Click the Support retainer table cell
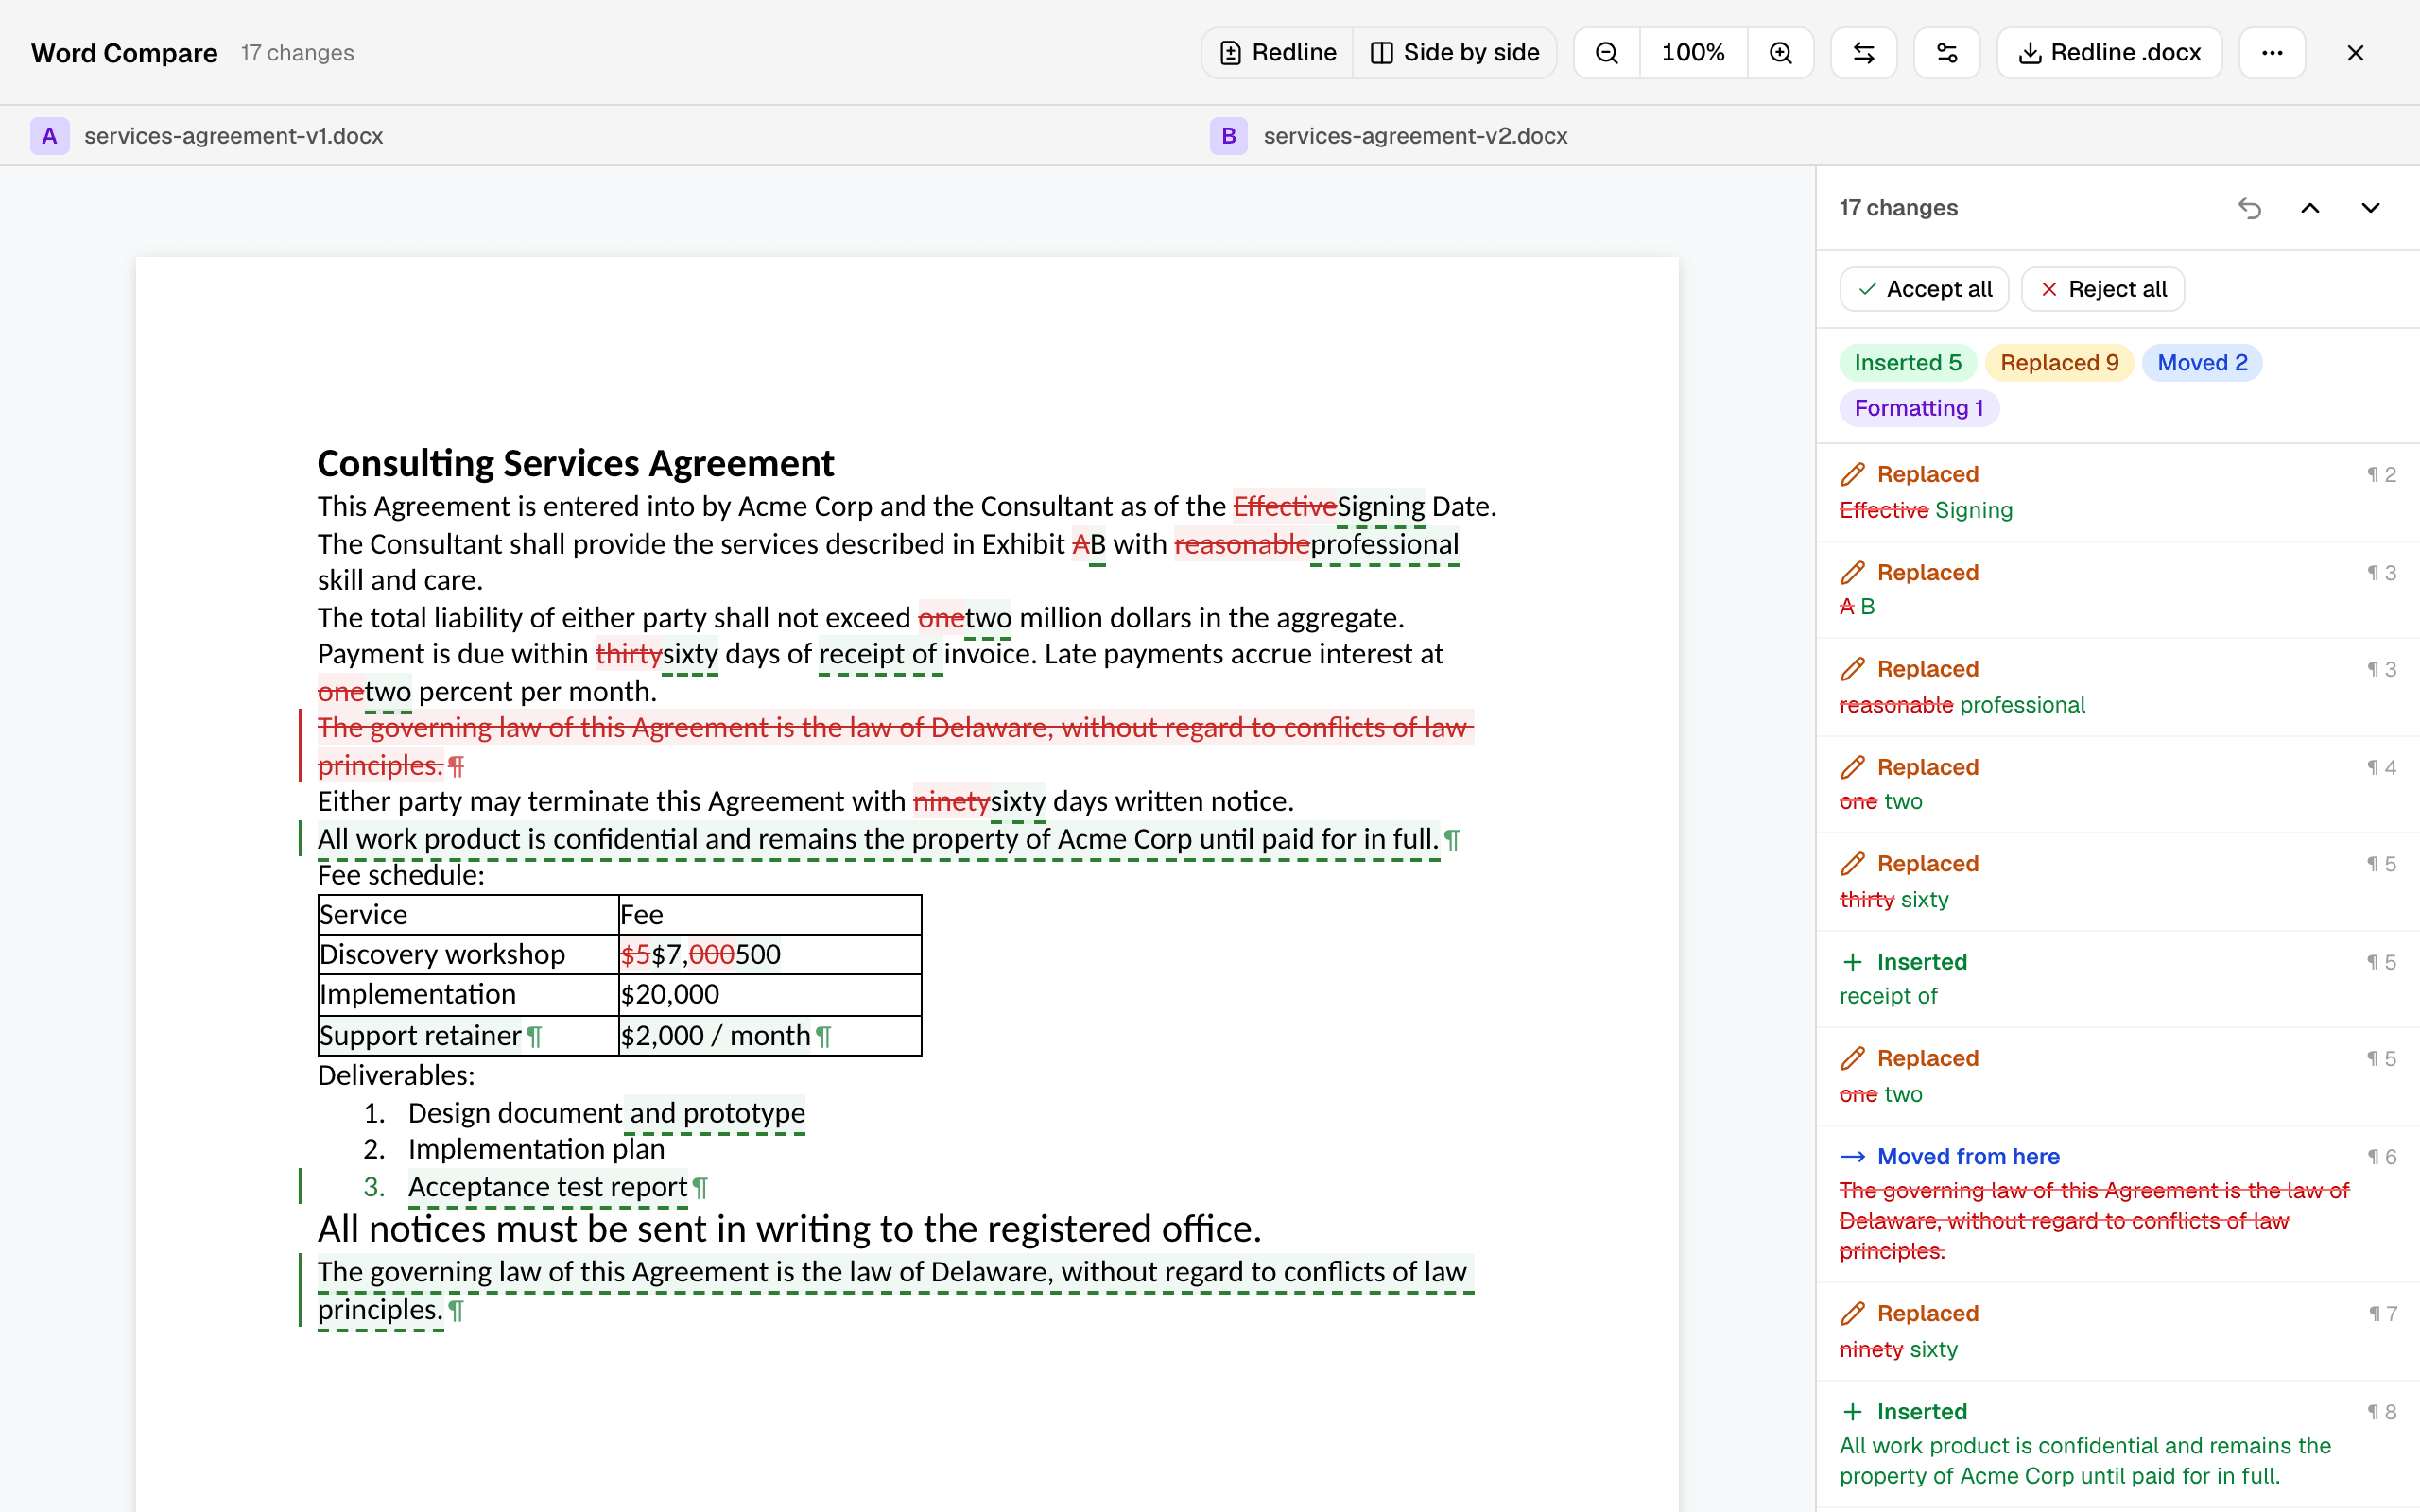Screen dimensions: 2420x1512 click(x=468, y=1036)
